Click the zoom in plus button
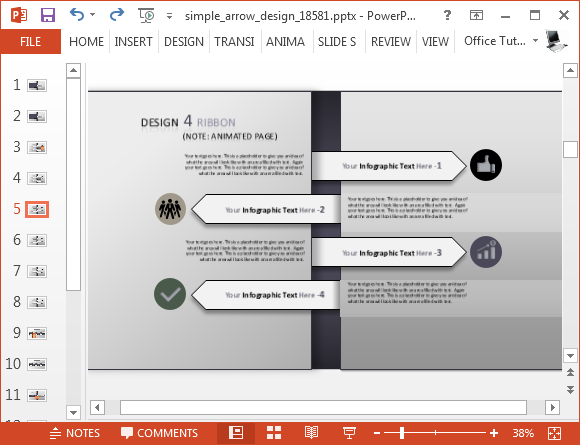580x445 pixels. [494, 432]
